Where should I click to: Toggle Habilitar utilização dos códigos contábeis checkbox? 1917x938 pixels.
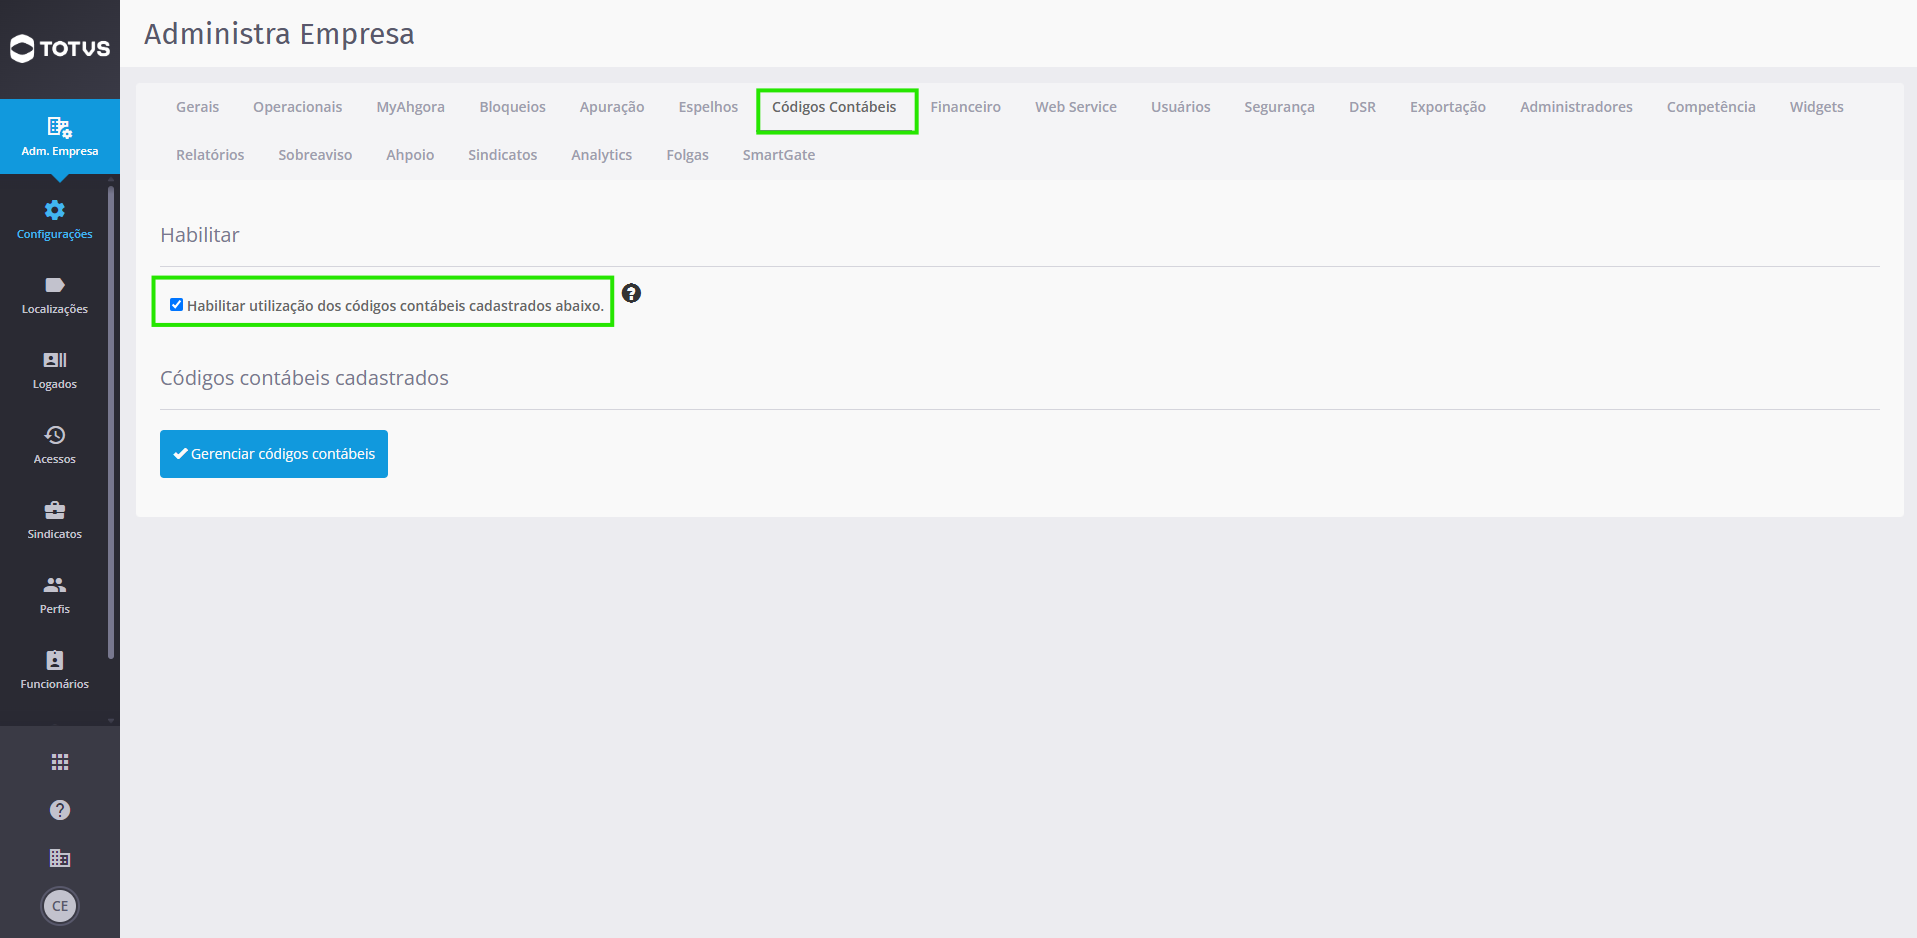pyautogui.click(x=176, y=305)
